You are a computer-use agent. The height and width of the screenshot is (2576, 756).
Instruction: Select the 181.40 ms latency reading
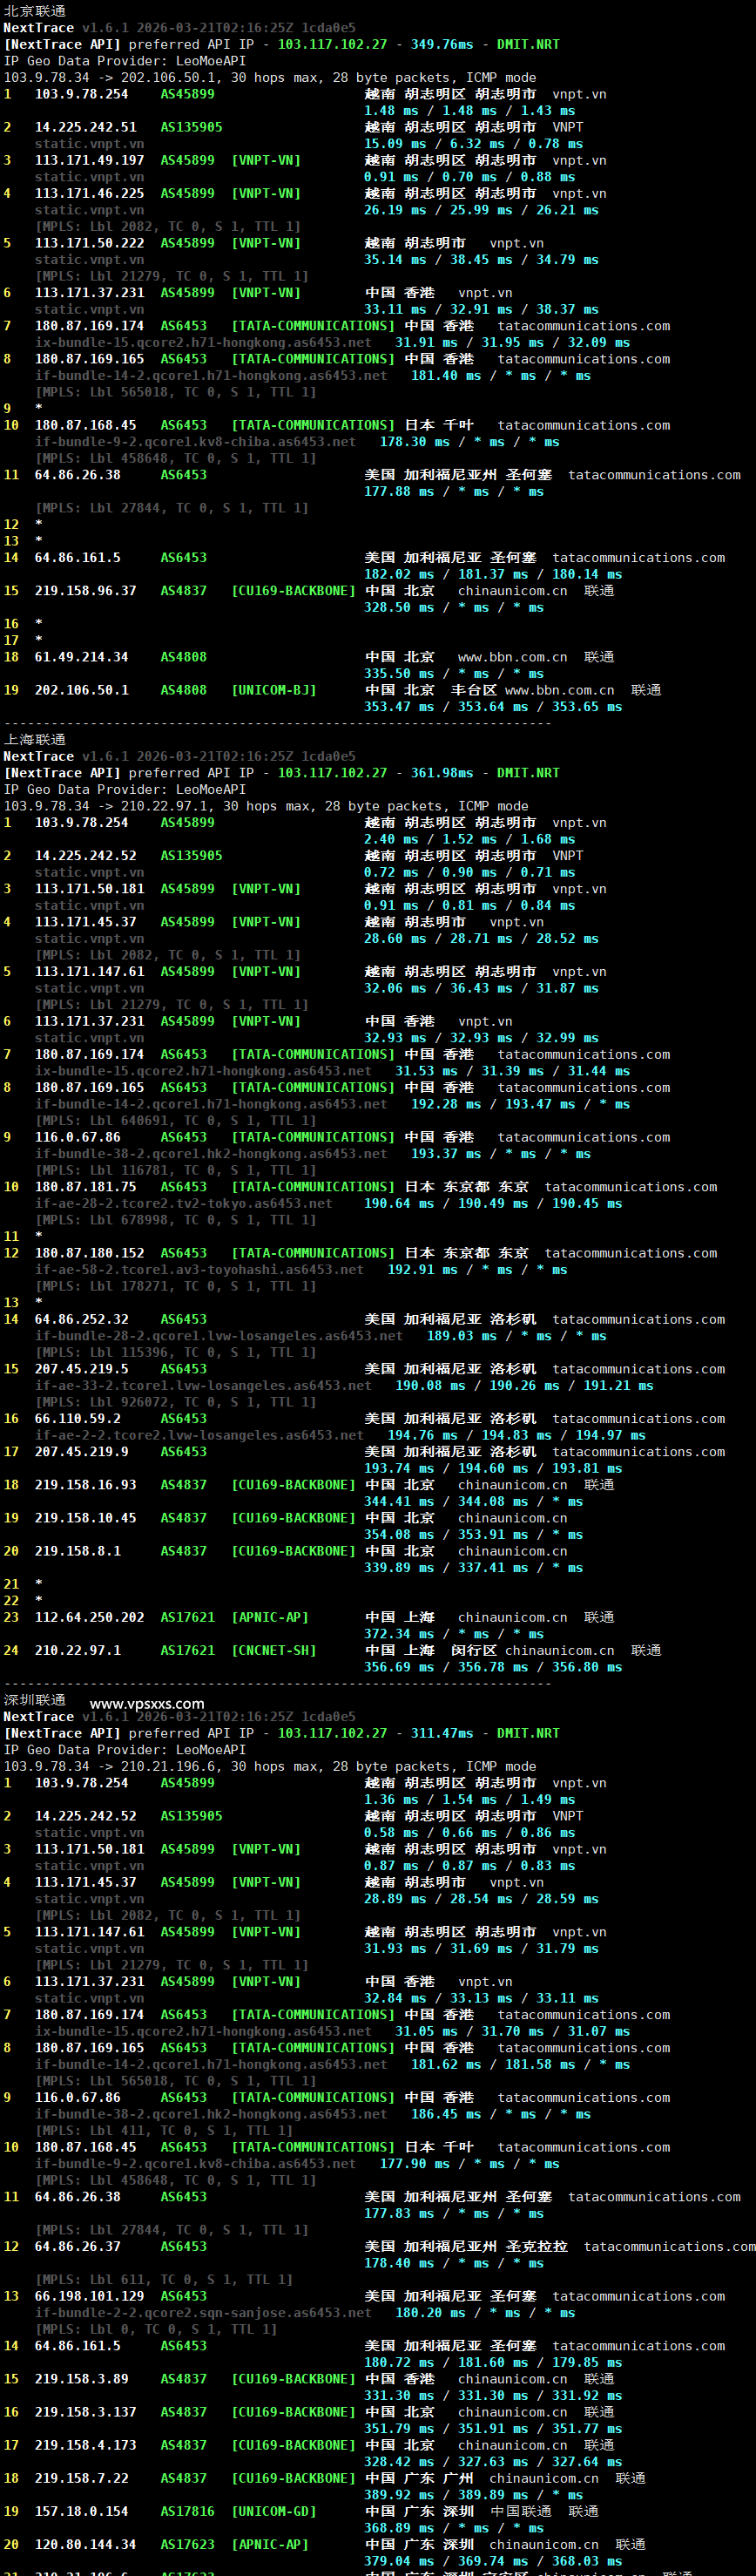pyautogui.click(x=446, y=376)
